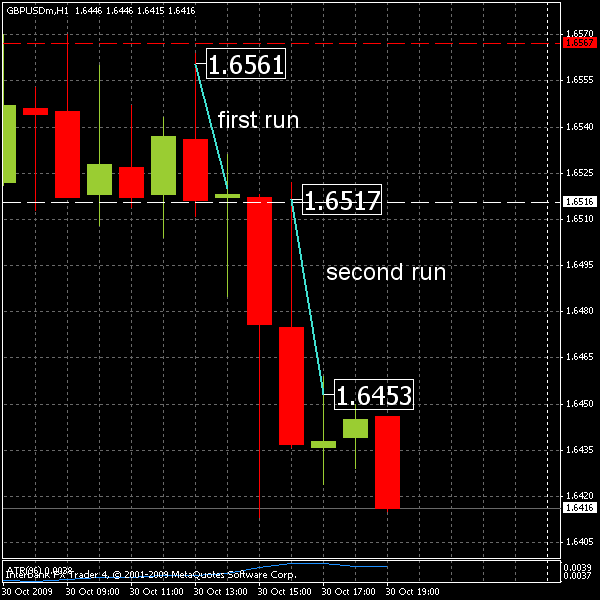Screen dimensions: 600x600
Task: Click the 30 Oct 19:00 time label
Action: tap(412, 592)
